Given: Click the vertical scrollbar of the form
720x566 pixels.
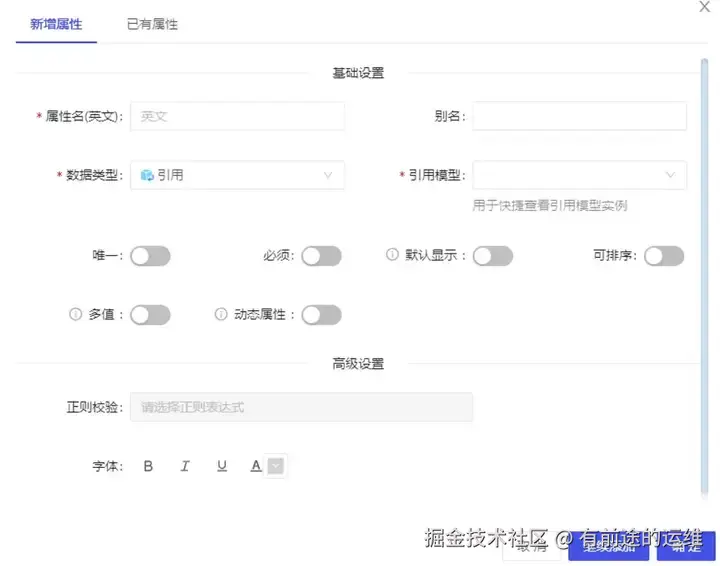Looking at the screenshot, I should click(704, 275).
